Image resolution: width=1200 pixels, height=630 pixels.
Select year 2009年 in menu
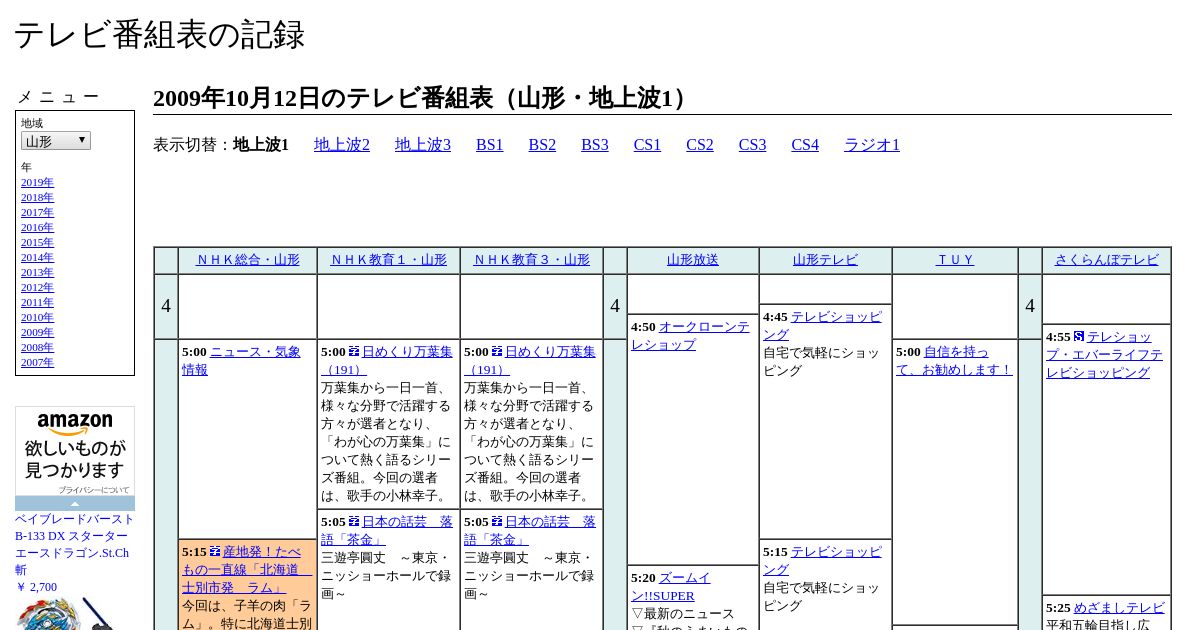(x=37, y=333)
